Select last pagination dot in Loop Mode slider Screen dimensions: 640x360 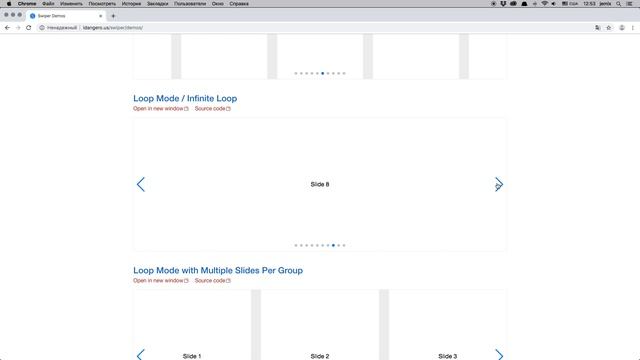[344, 245]
